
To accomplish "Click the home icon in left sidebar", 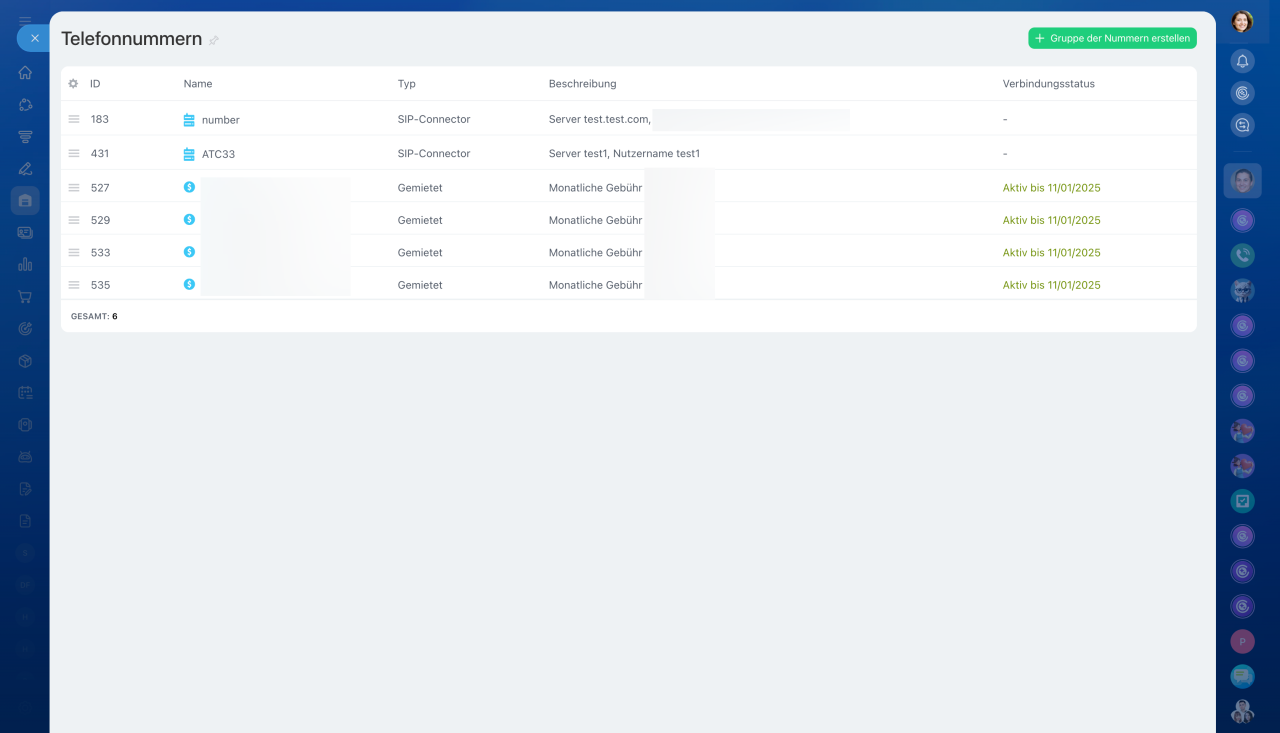I will pyautogui.click(x=25, y=73).
